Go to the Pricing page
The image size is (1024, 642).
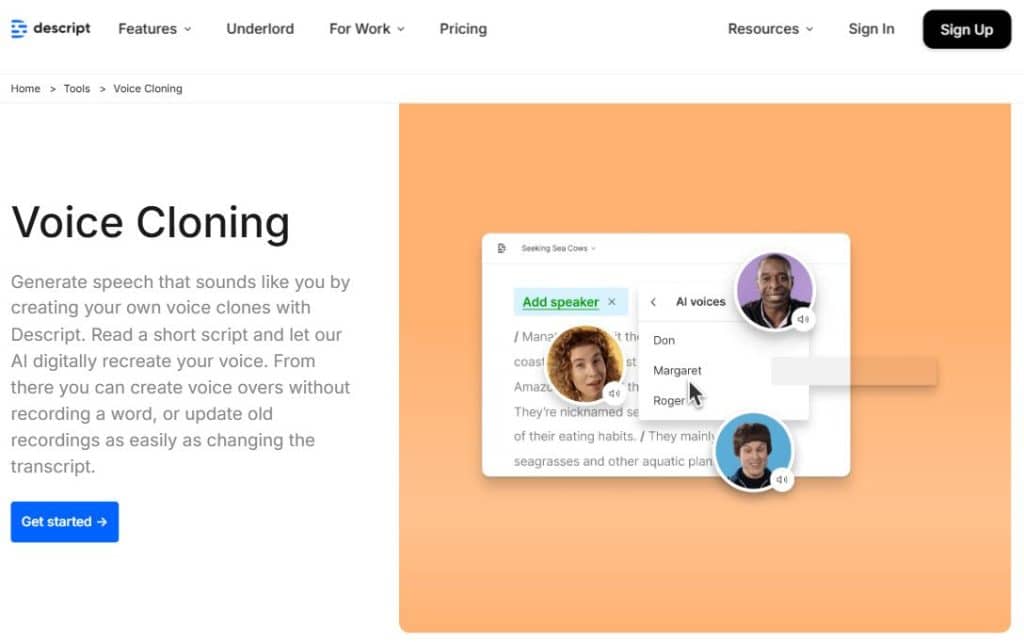(463, 29)
